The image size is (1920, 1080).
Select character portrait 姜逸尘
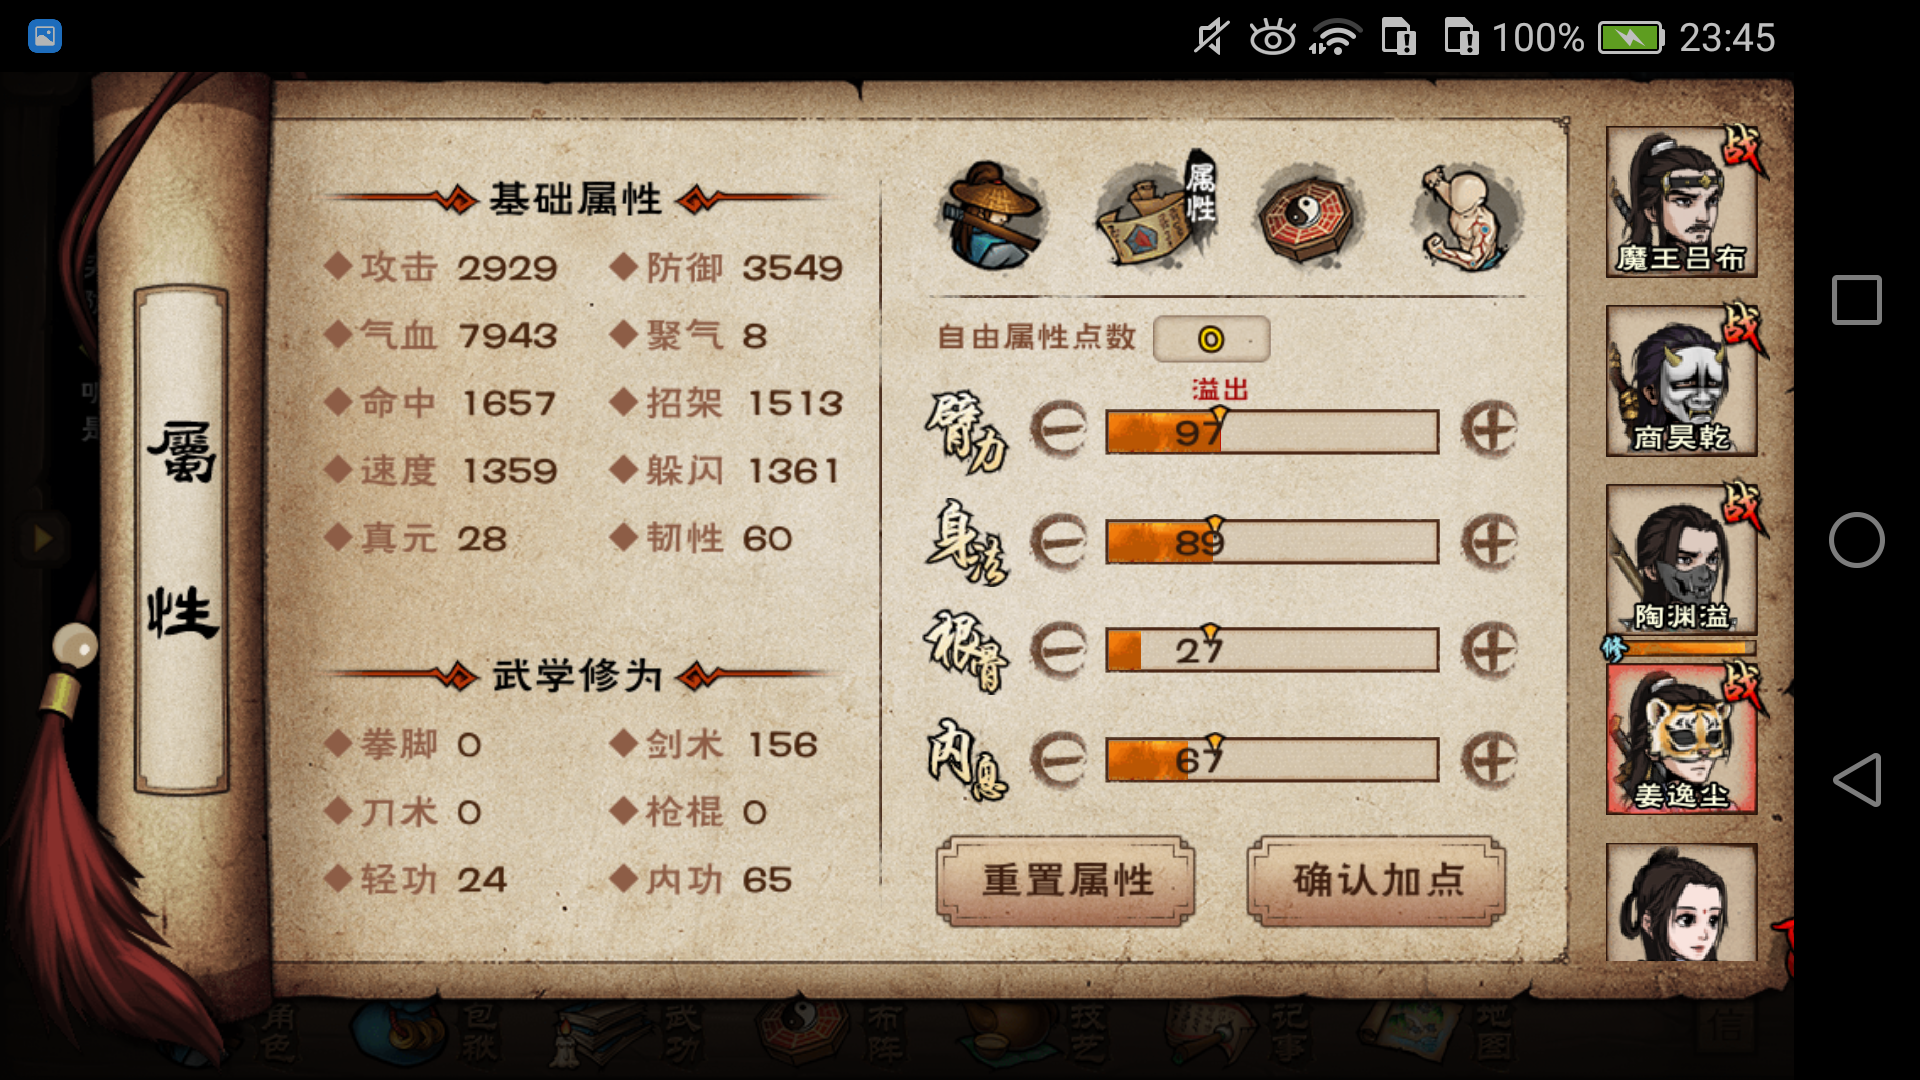1682,739
